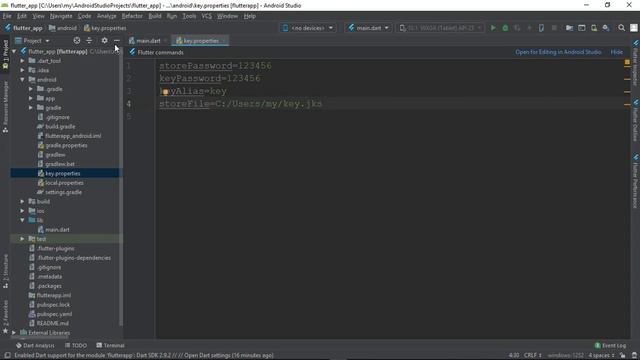Click the storeFile line in editor
The image size is (640, 360).
pos(240,104)
